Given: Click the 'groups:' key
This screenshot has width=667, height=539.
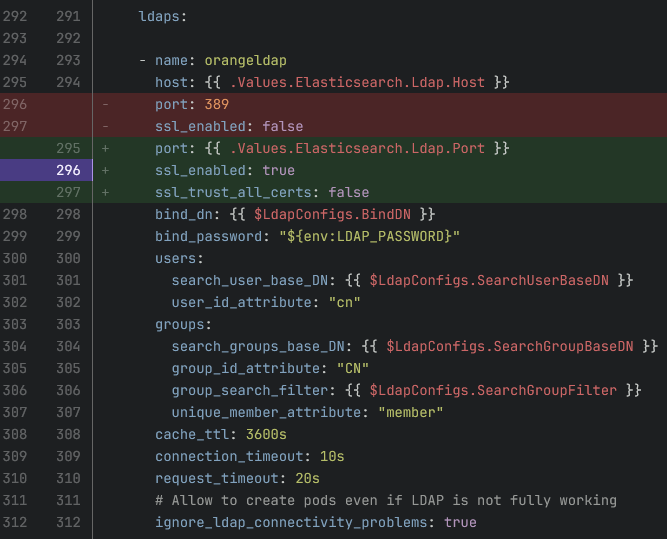Looking at the screenshot, I should click(183, 325).
